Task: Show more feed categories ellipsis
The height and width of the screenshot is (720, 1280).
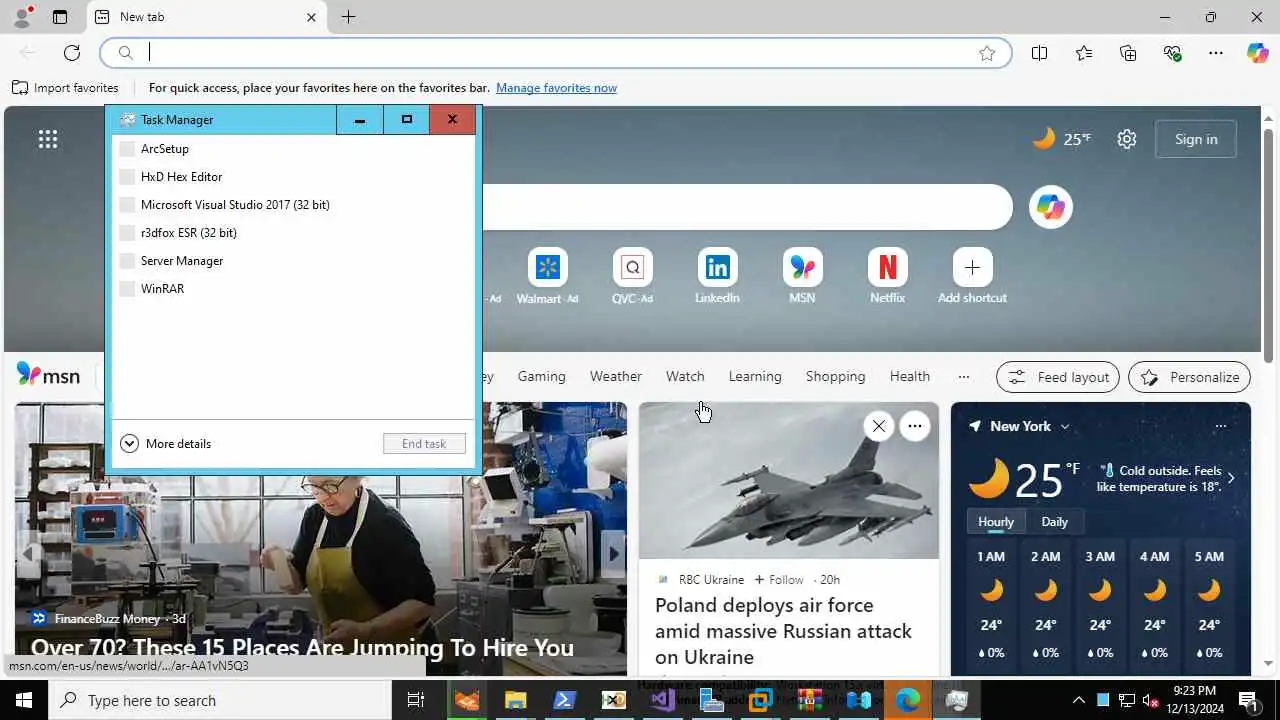Action: (x=963, y=377)
